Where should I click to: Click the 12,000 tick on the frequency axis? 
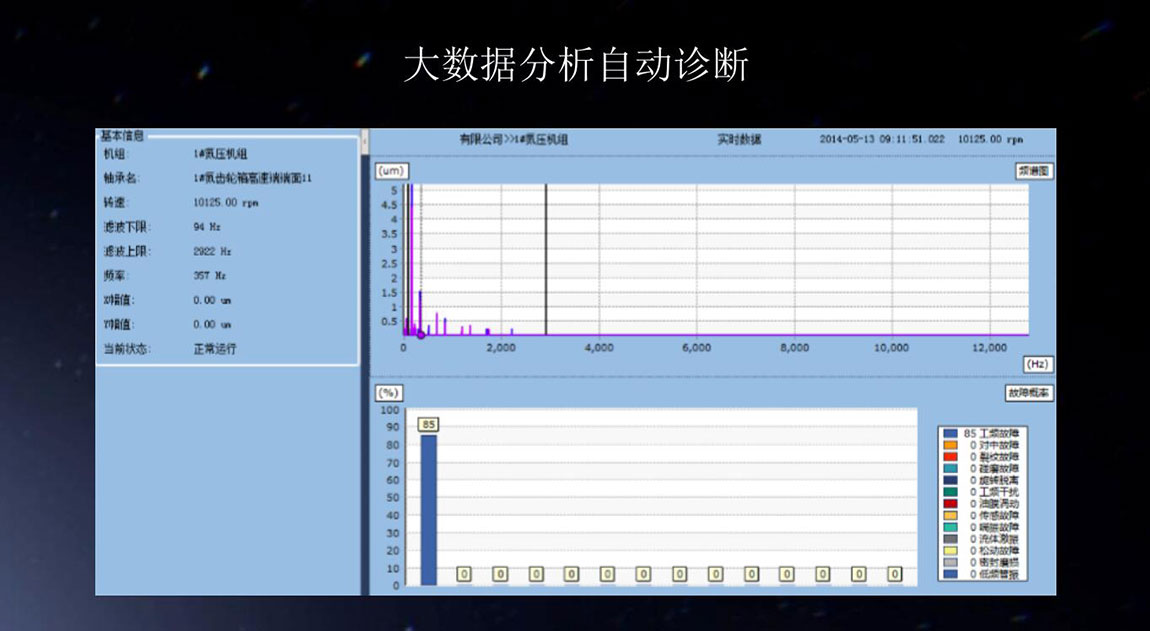(989, 348)
